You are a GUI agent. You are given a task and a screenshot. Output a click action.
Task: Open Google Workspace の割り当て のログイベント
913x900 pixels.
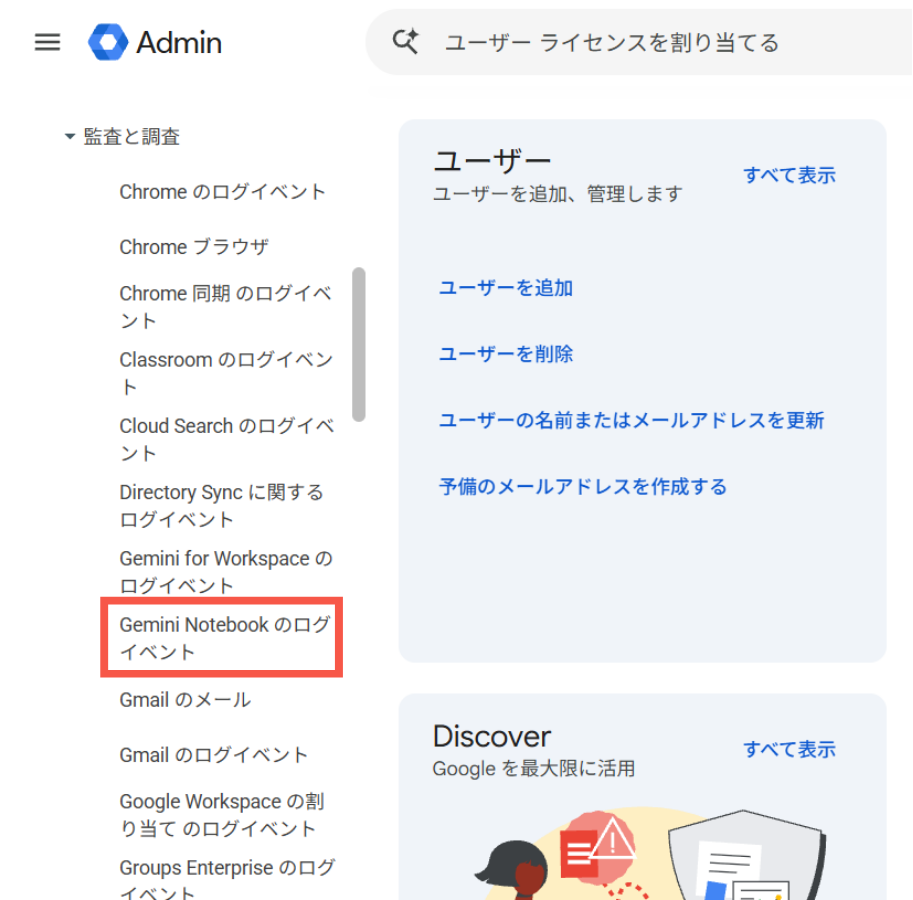[x=221, y=814]
